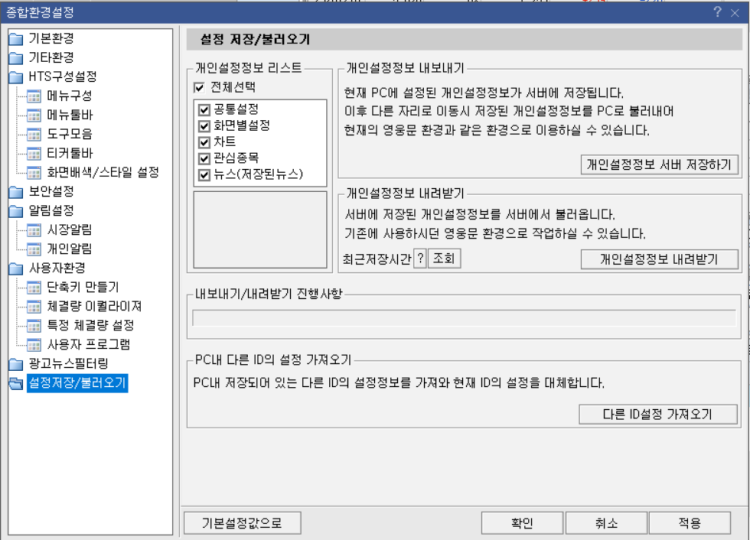Click the 조회 button

(444, 259)
